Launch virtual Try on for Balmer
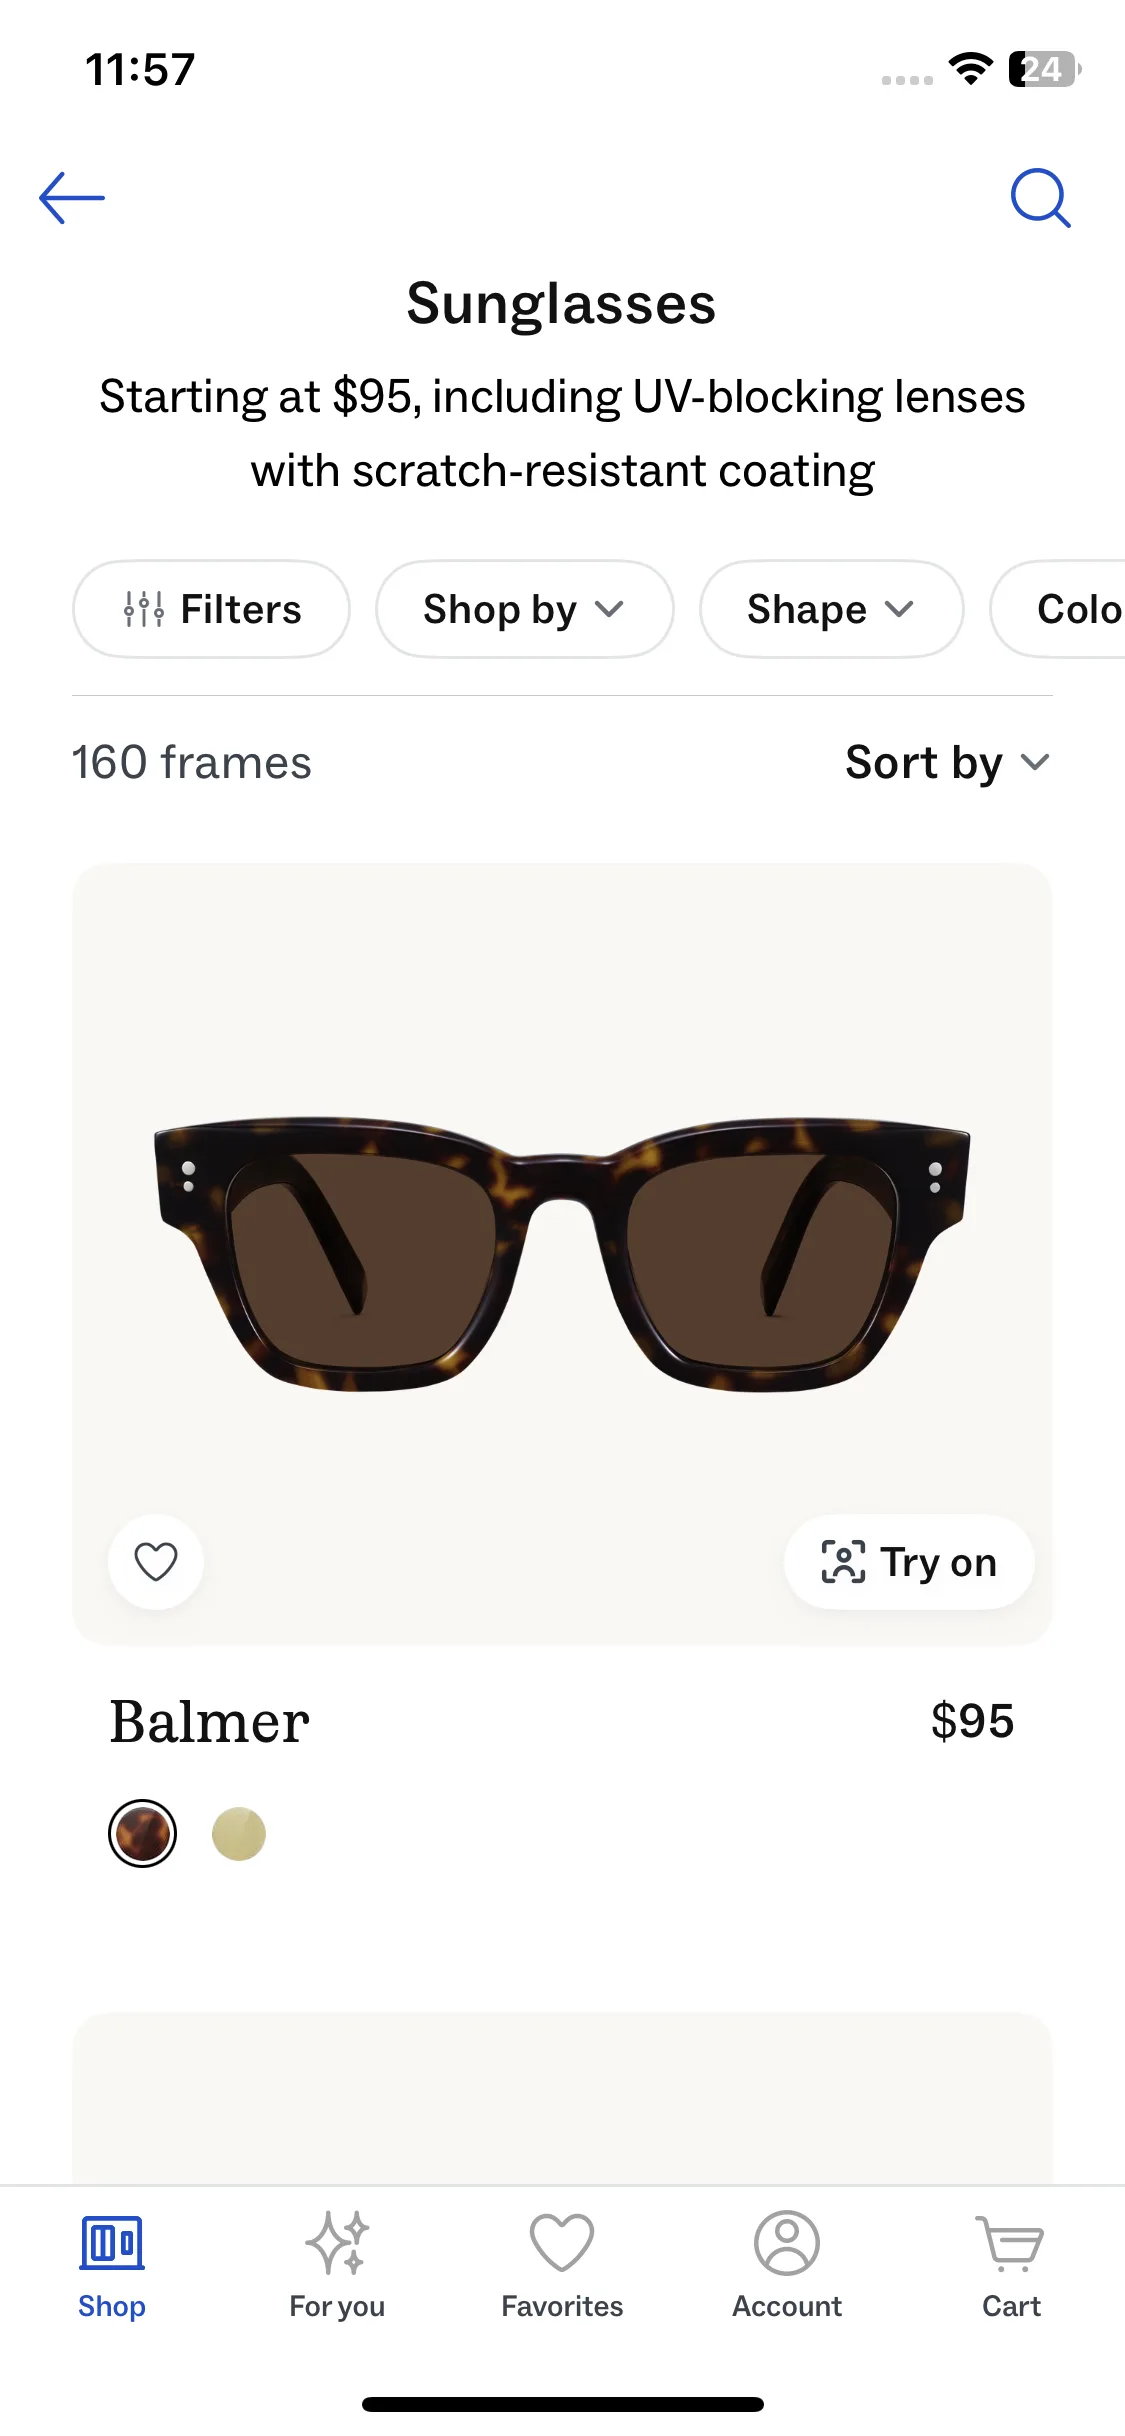 pos(909,1562)
